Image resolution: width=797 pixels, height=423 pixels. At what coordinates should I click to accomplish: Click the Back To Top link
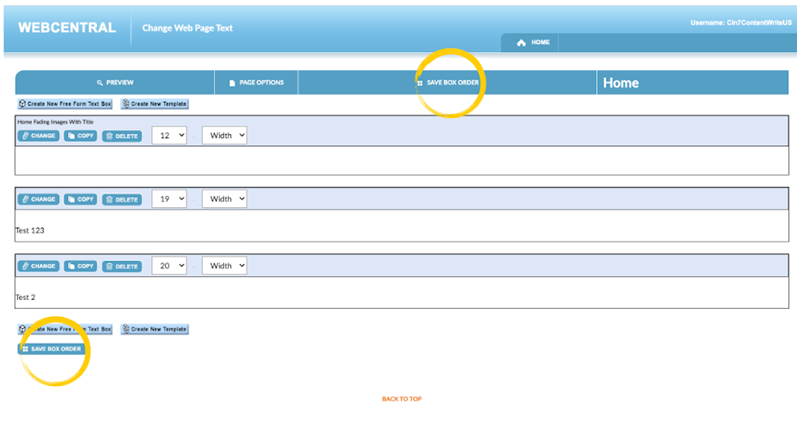pyautogui.click(x=401, y=399)
